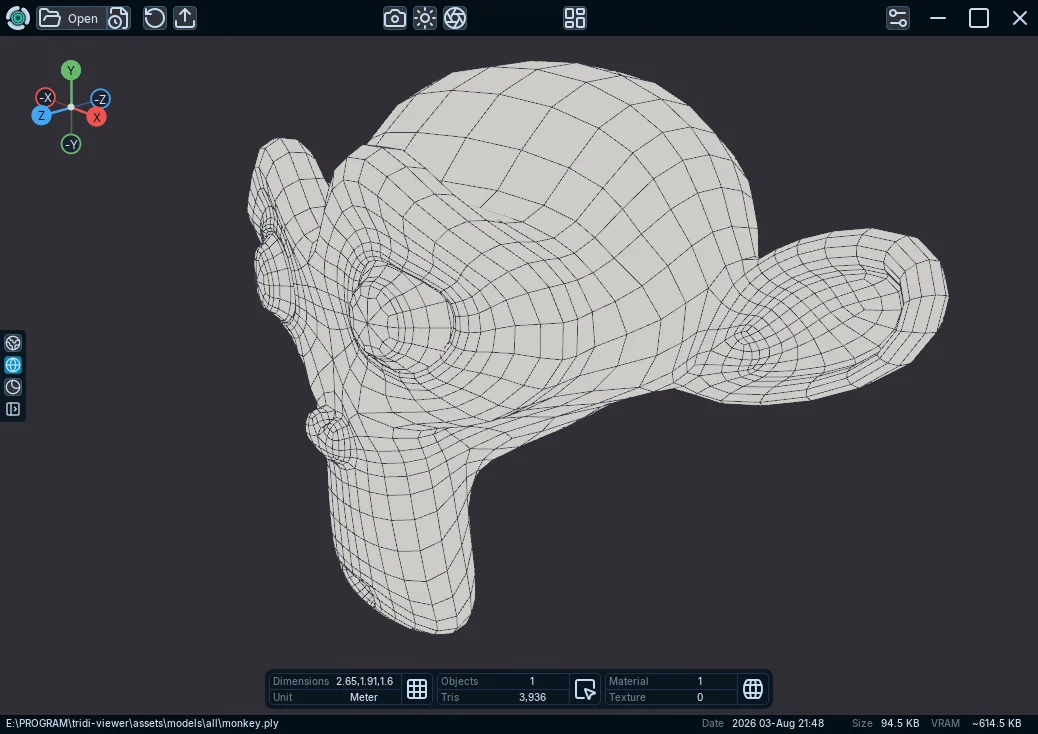Click the Z axis on gizmo
The height and width of the screenshot is (734, 1038).
pos(41,116)
